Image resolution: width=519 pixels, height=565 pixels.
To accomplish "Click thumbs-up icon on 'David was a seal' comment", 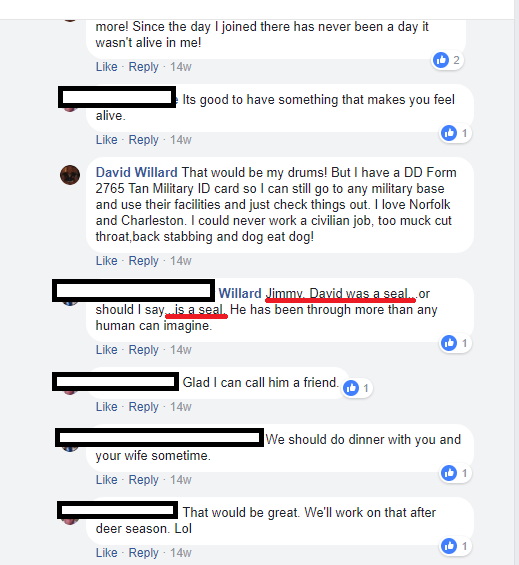I will pos(449,343).
